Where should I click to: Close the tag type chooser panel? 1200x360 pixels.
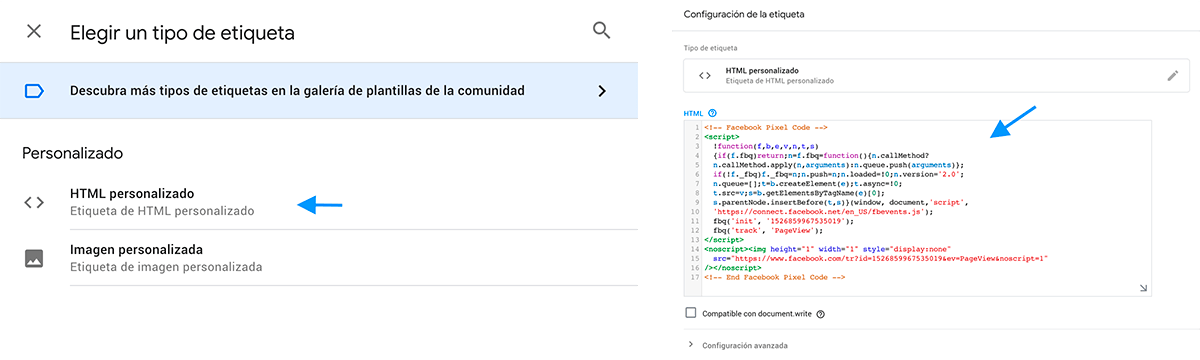[x=34, y=31]
